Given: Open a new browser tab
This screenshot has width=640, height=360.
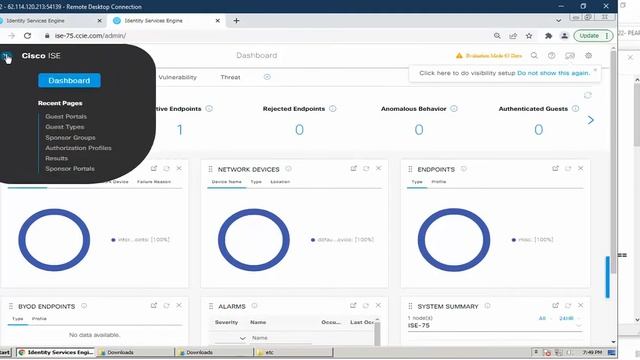Looking at the screenshot, I should [x=236, y=21].
